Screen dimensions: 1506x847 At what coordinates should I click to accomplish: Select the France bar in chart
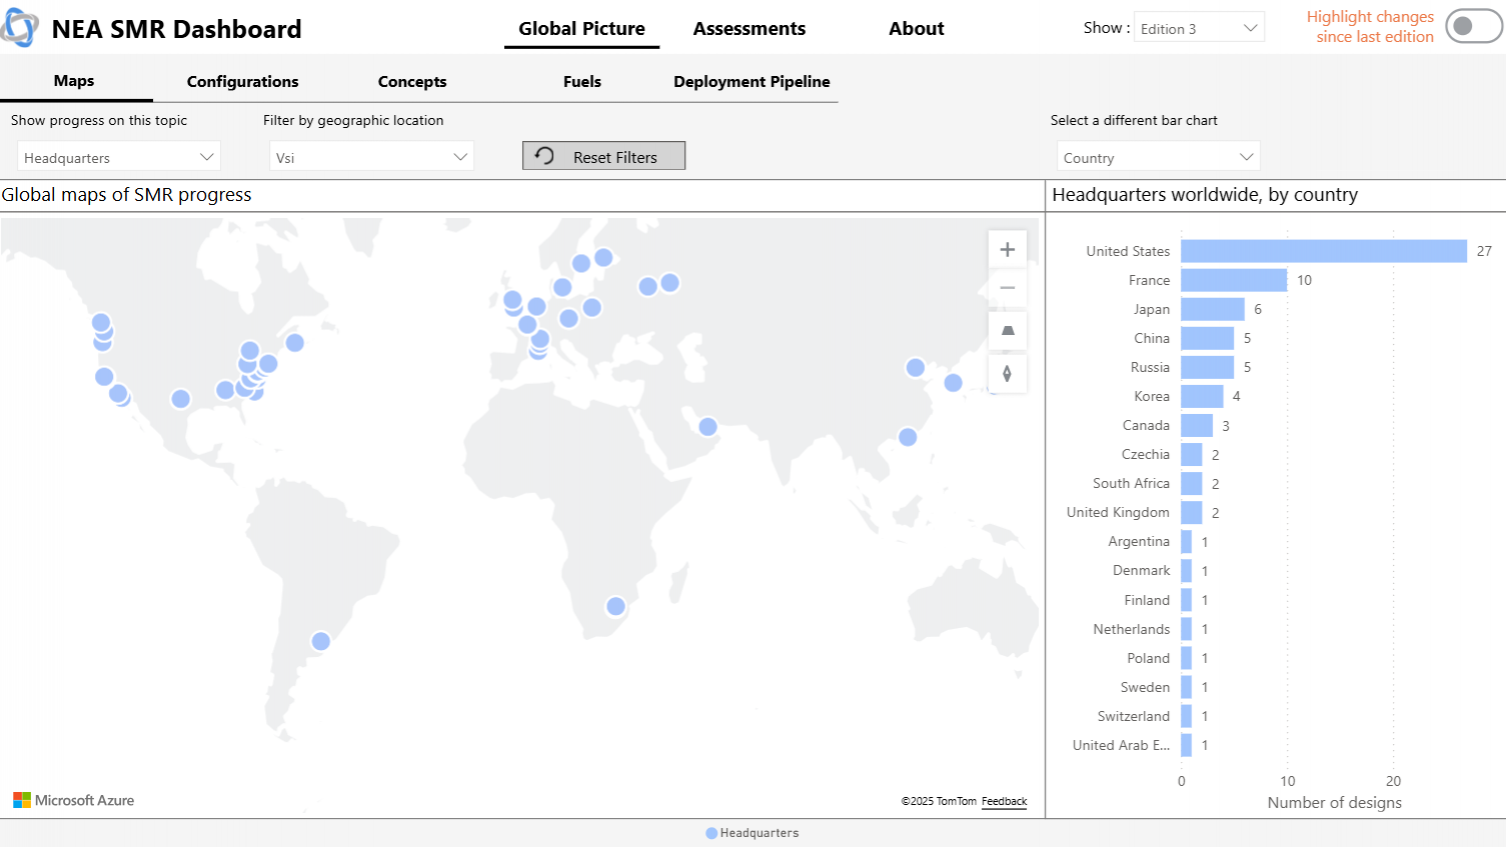1233,280
